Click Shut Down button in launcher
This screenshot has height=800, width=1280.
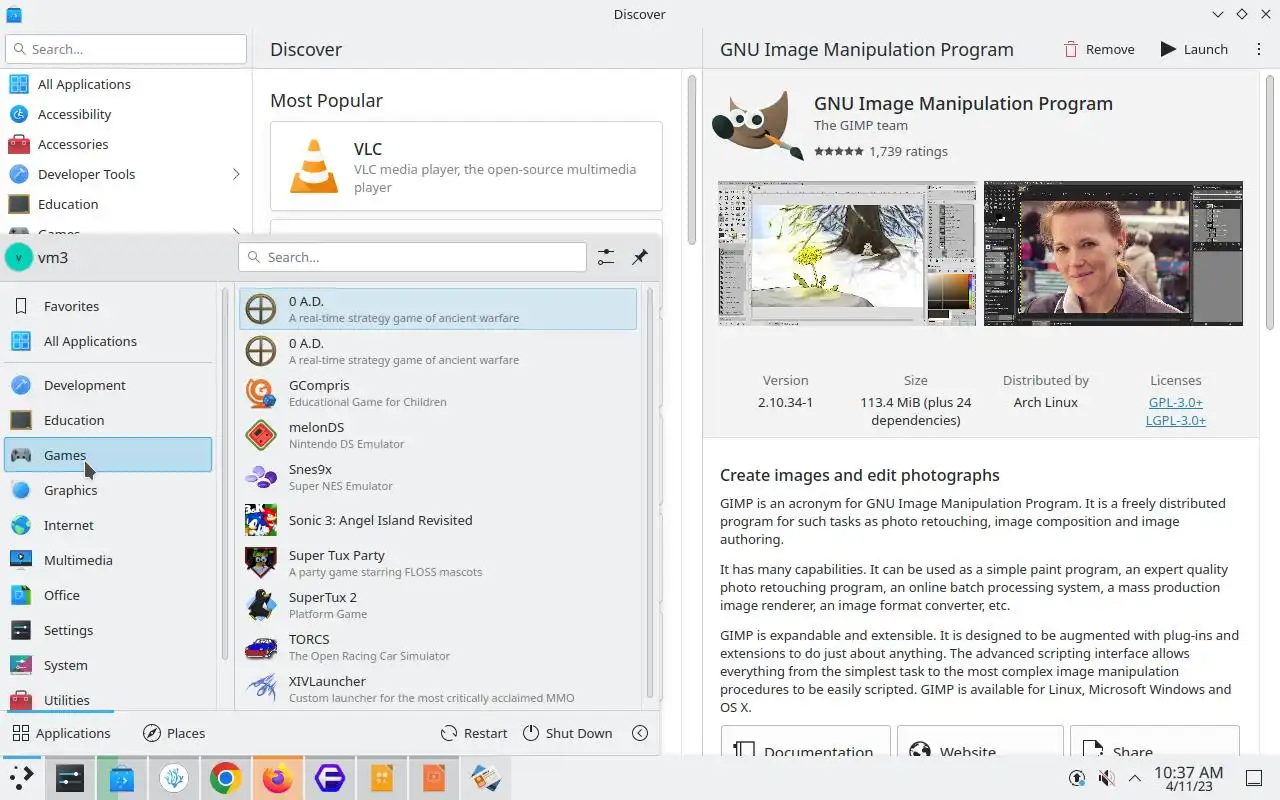(567, 733)
